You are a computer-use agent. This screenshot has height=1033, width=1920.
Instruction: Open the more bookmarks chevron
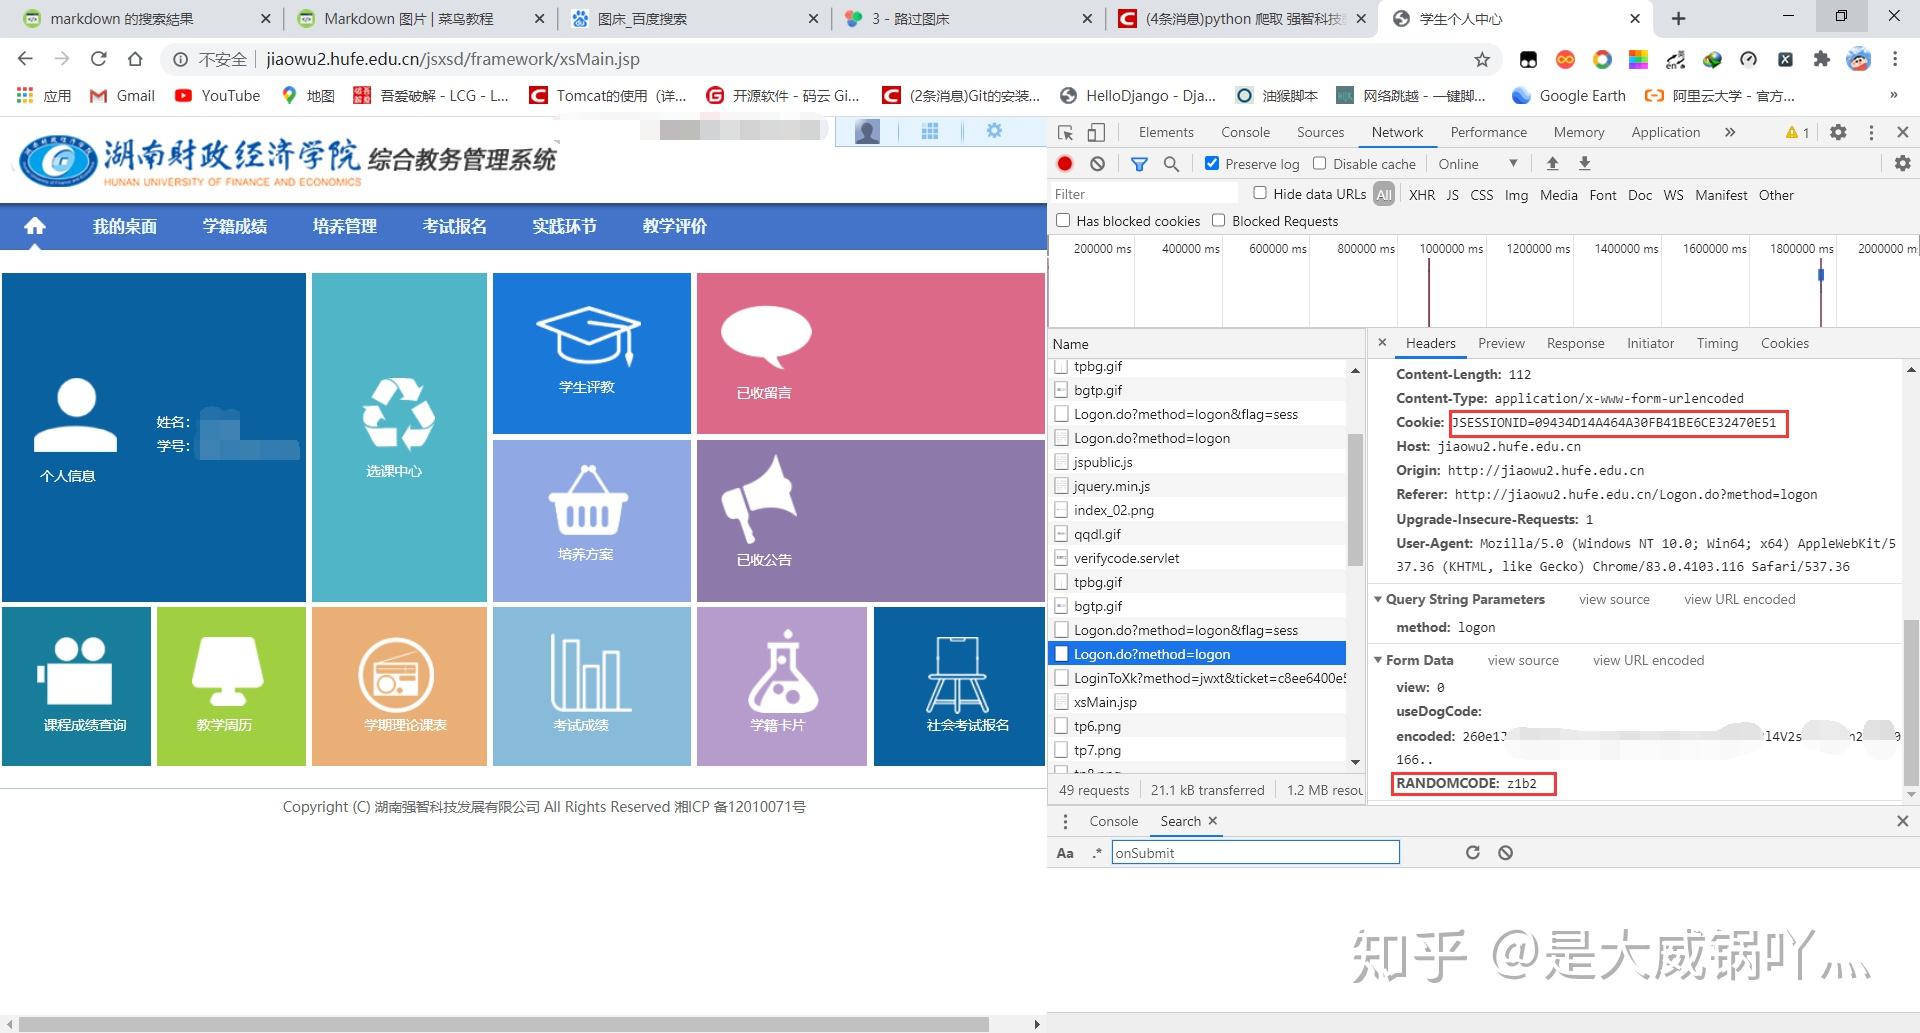[x=1893, y=96]
